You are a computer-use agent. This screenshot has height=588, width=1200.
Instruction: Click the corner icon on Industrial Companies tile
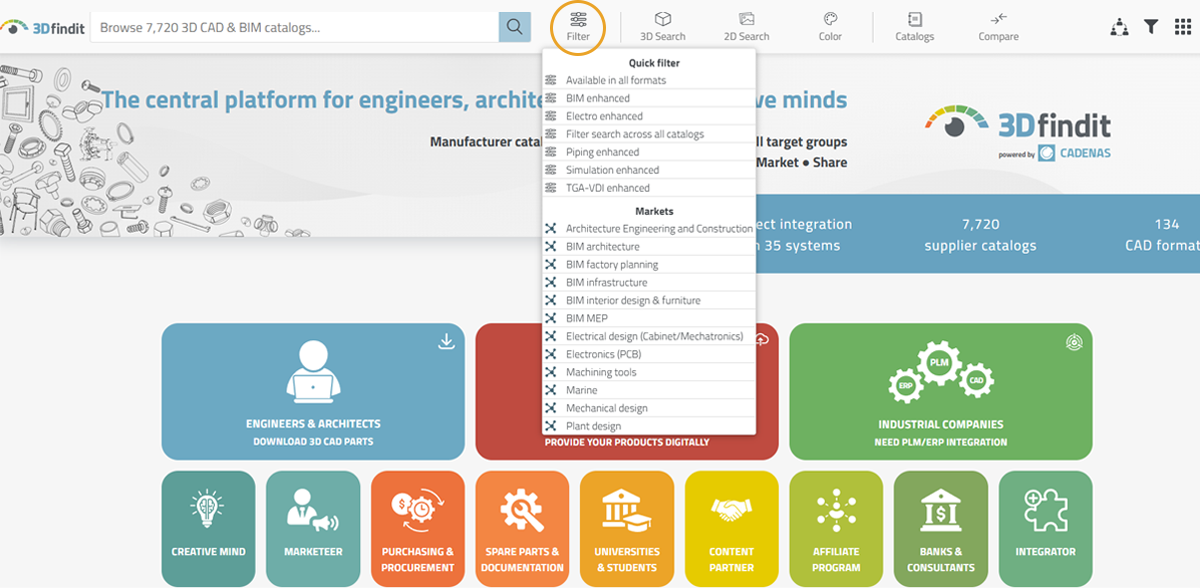coord(1074,342)
